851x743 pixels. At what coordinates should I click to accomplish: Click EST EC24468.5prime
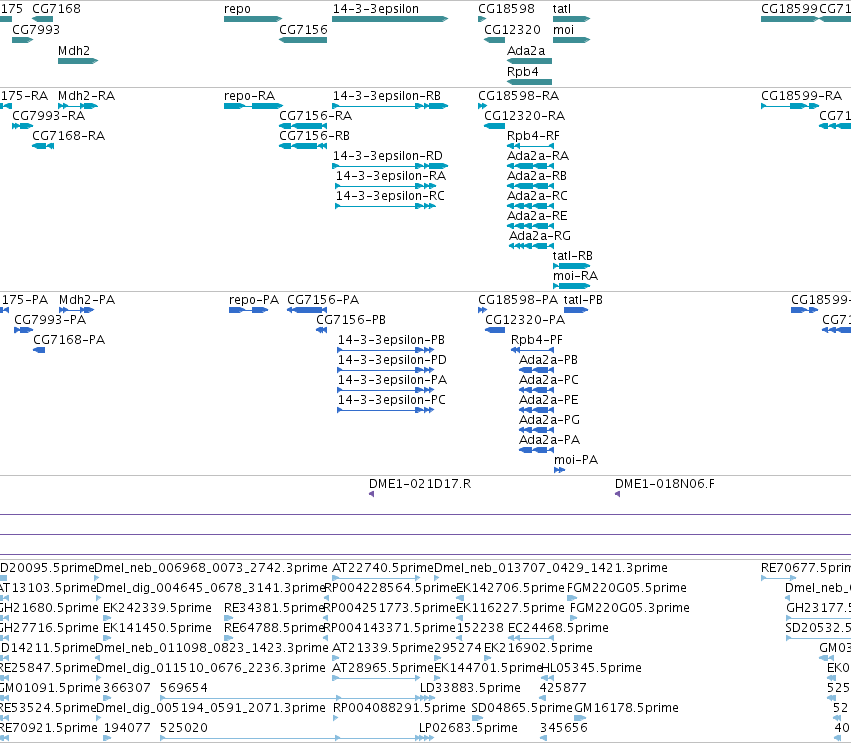[531, 638]
